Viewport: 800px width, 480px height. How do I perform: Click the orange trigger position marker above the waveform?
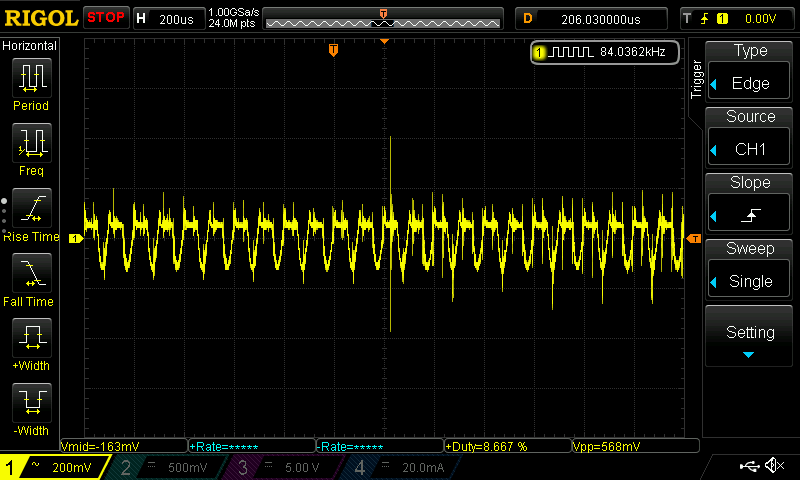tap(333, 49)
